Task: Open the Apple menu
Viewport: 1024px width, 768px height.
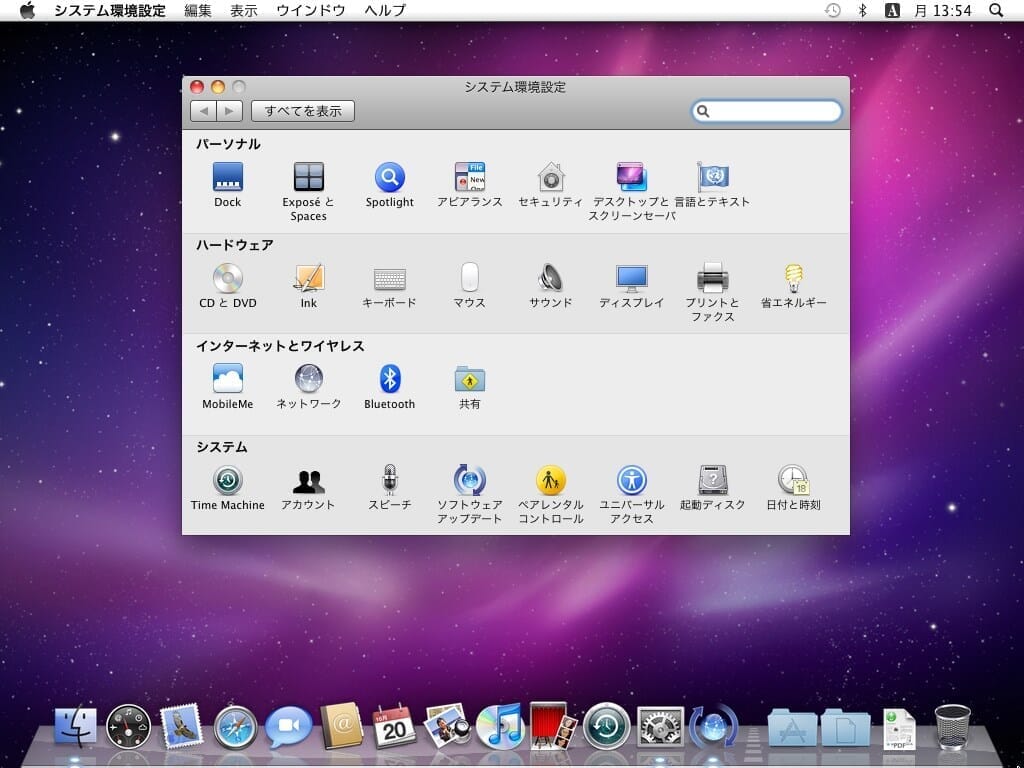Action: [x=27, y=10]
